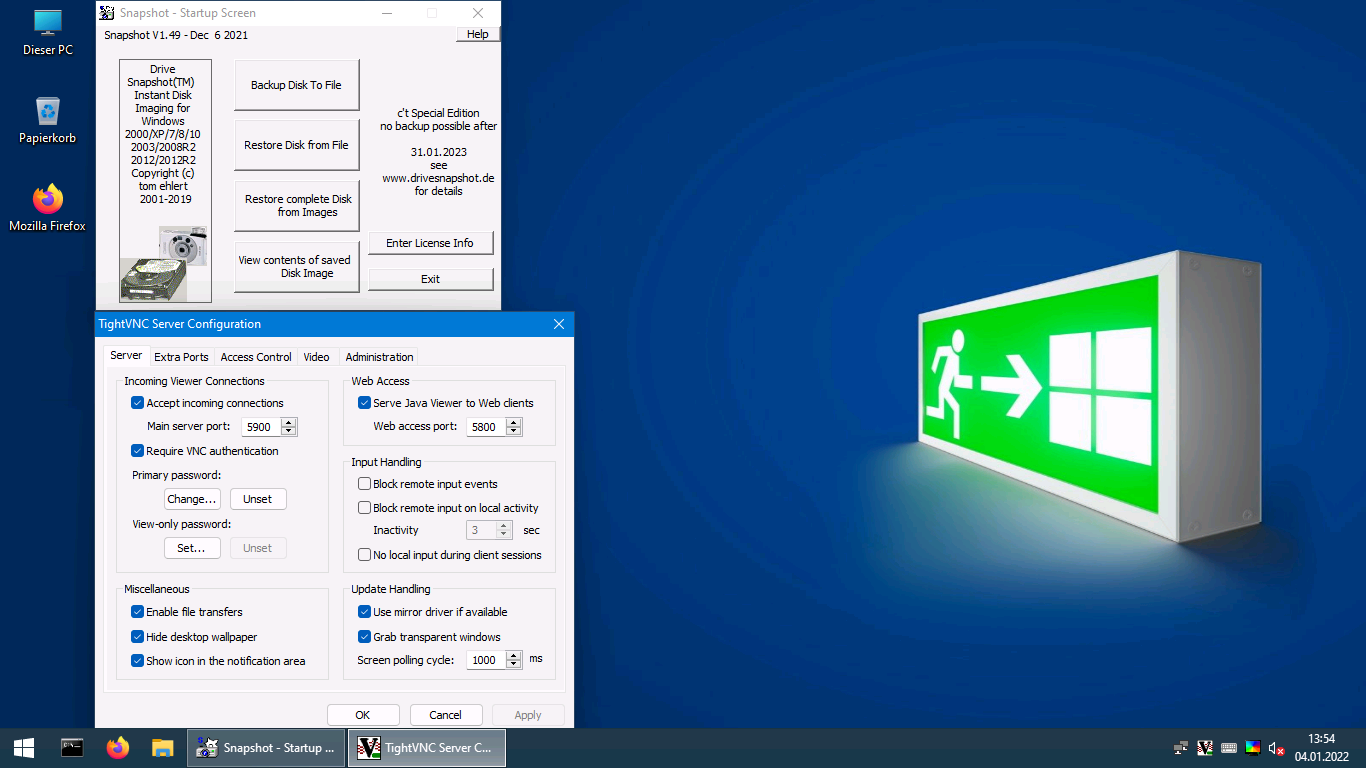Uncheck Hide desktop wallpaper
This screenshot has height=768, width=1366.
tap(138, 637)
